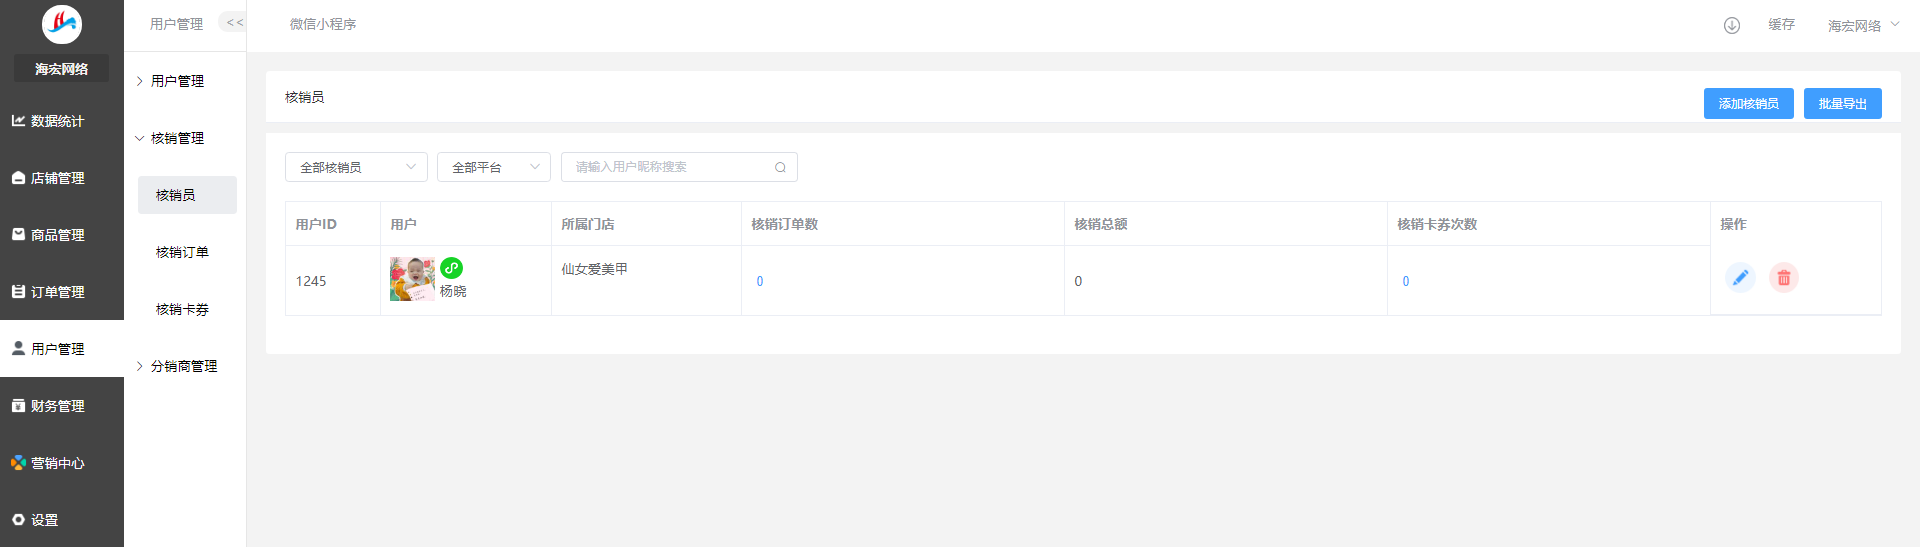Open 数据统计 in the sidebar

pos(62,121)
